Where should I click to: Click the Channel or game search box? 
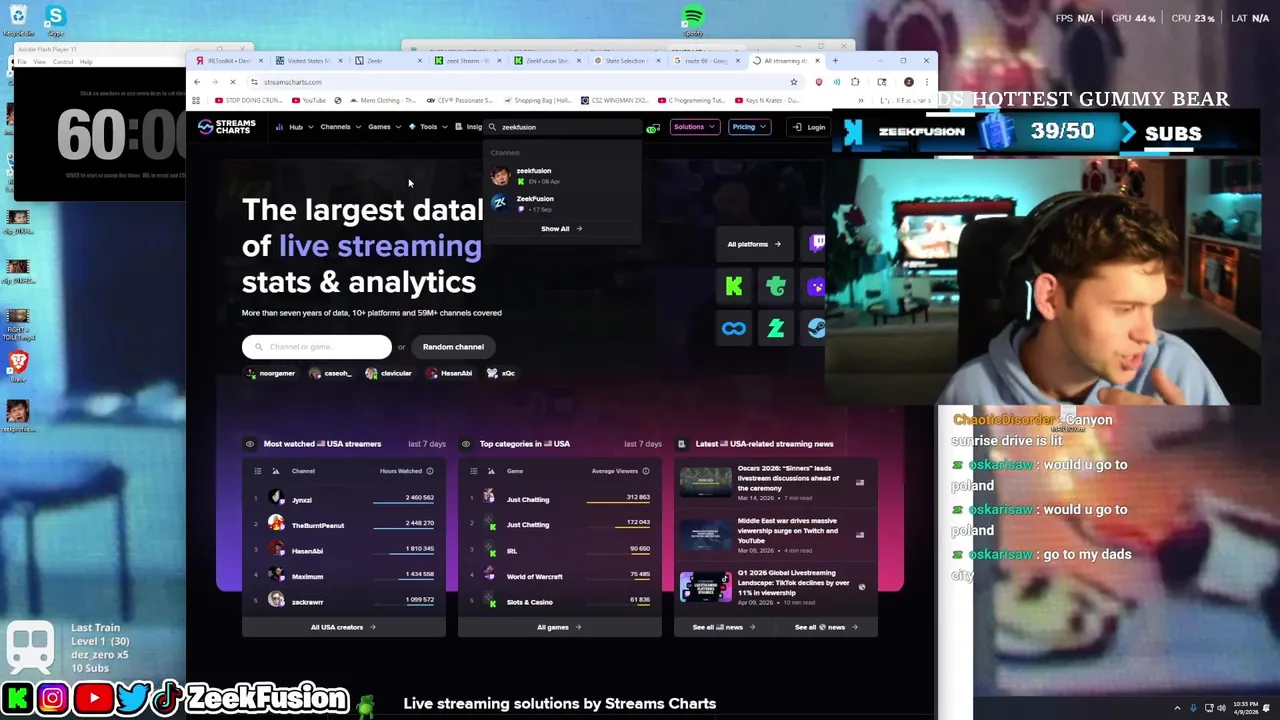[x=316, y=347]
